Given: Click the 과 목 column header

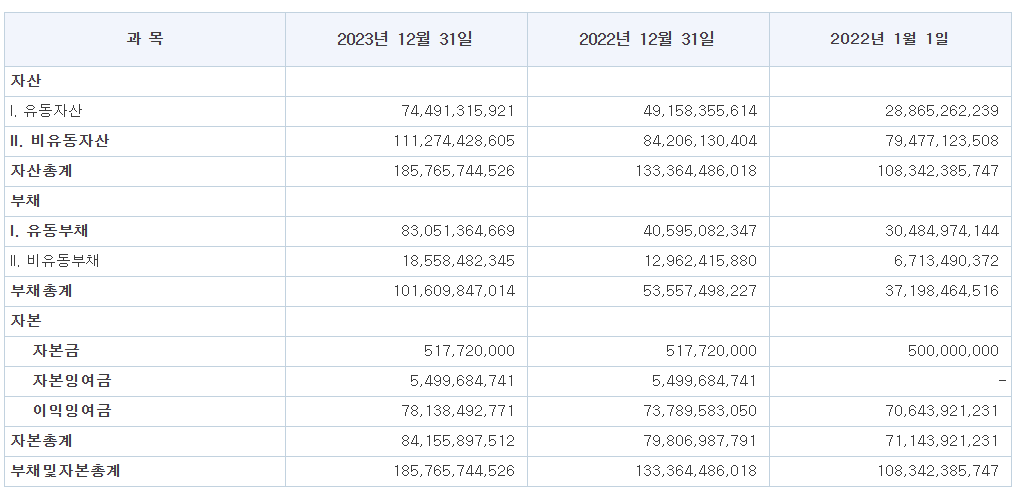Looking at the screenshot, I should click(x=145, y=39).
